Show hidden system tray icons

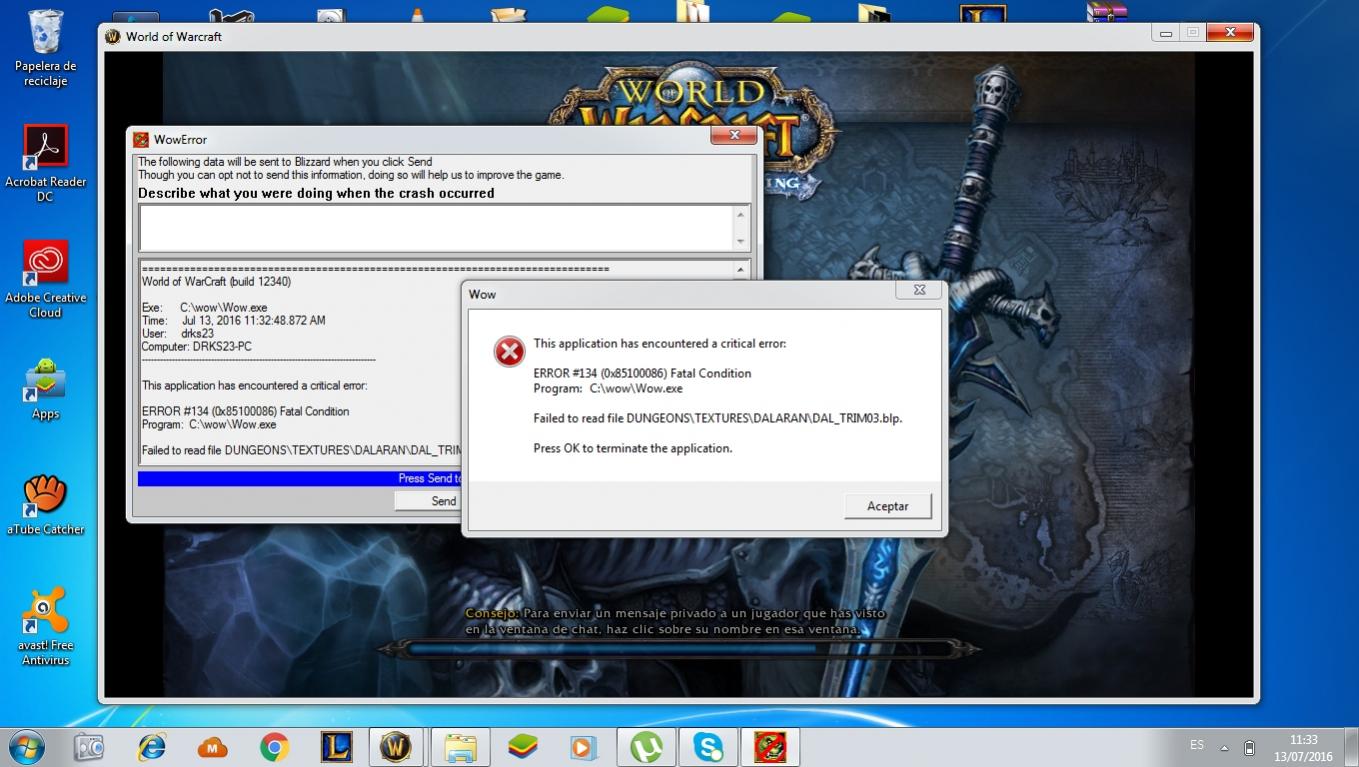[x=1224, y=747]
